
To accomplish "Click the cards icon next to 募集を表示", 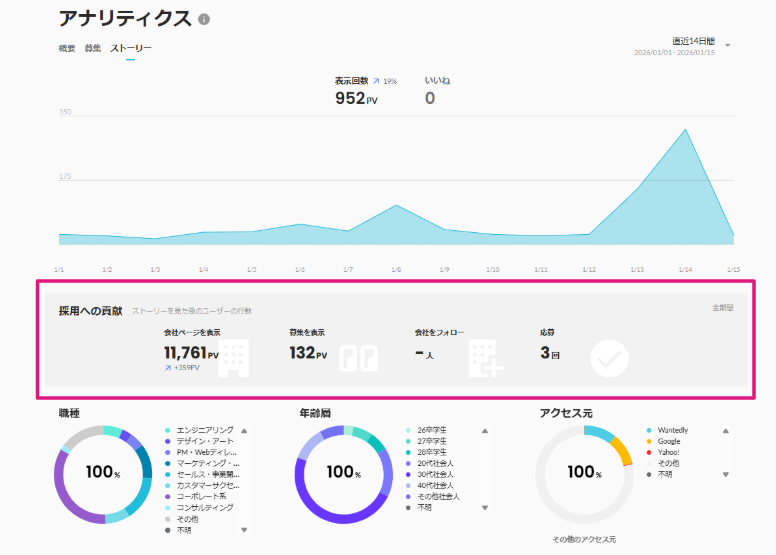I will 358,358.
